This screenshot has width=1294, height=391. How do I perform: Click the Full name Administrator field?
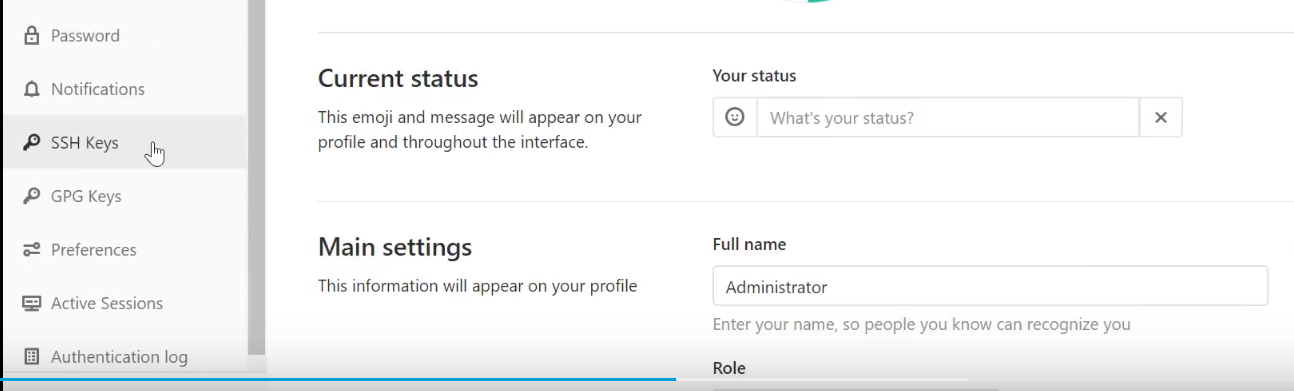click(990, 286)
